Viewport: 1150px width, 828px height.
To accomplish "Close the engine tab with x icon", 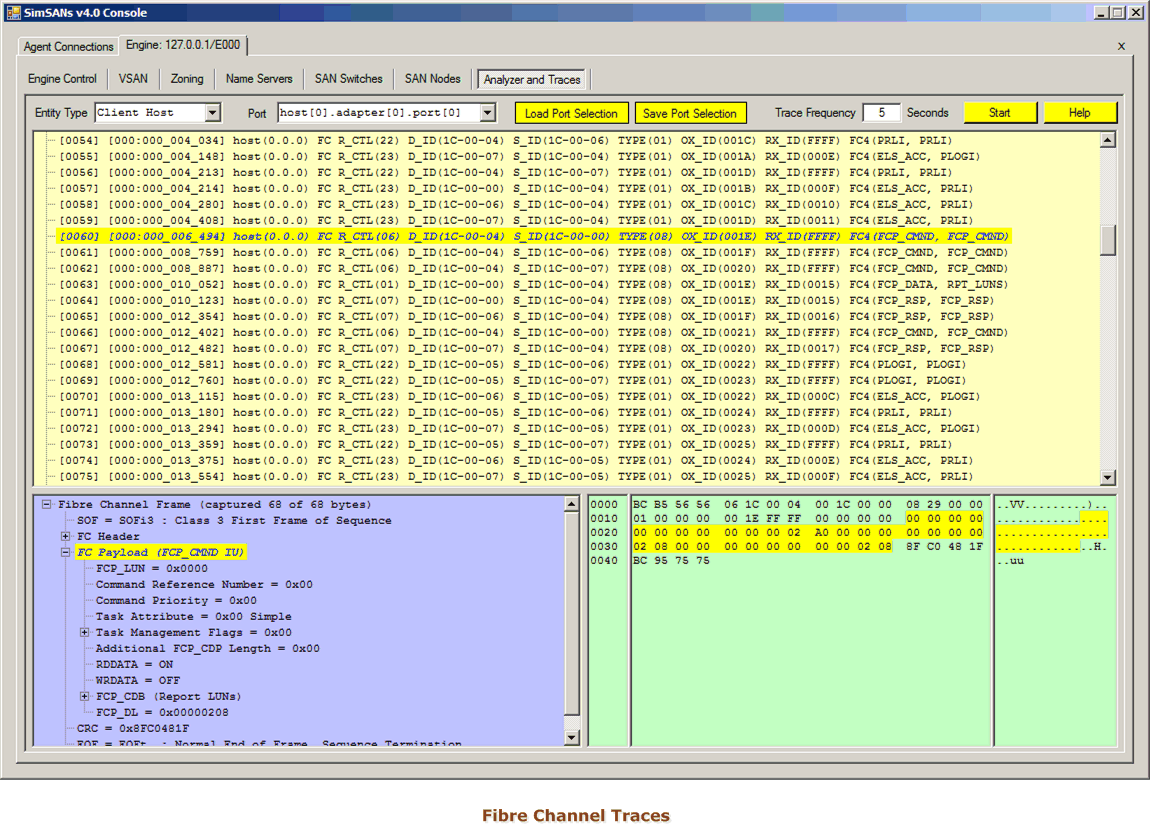I will pyautogui.click(x=1121, y=46).
